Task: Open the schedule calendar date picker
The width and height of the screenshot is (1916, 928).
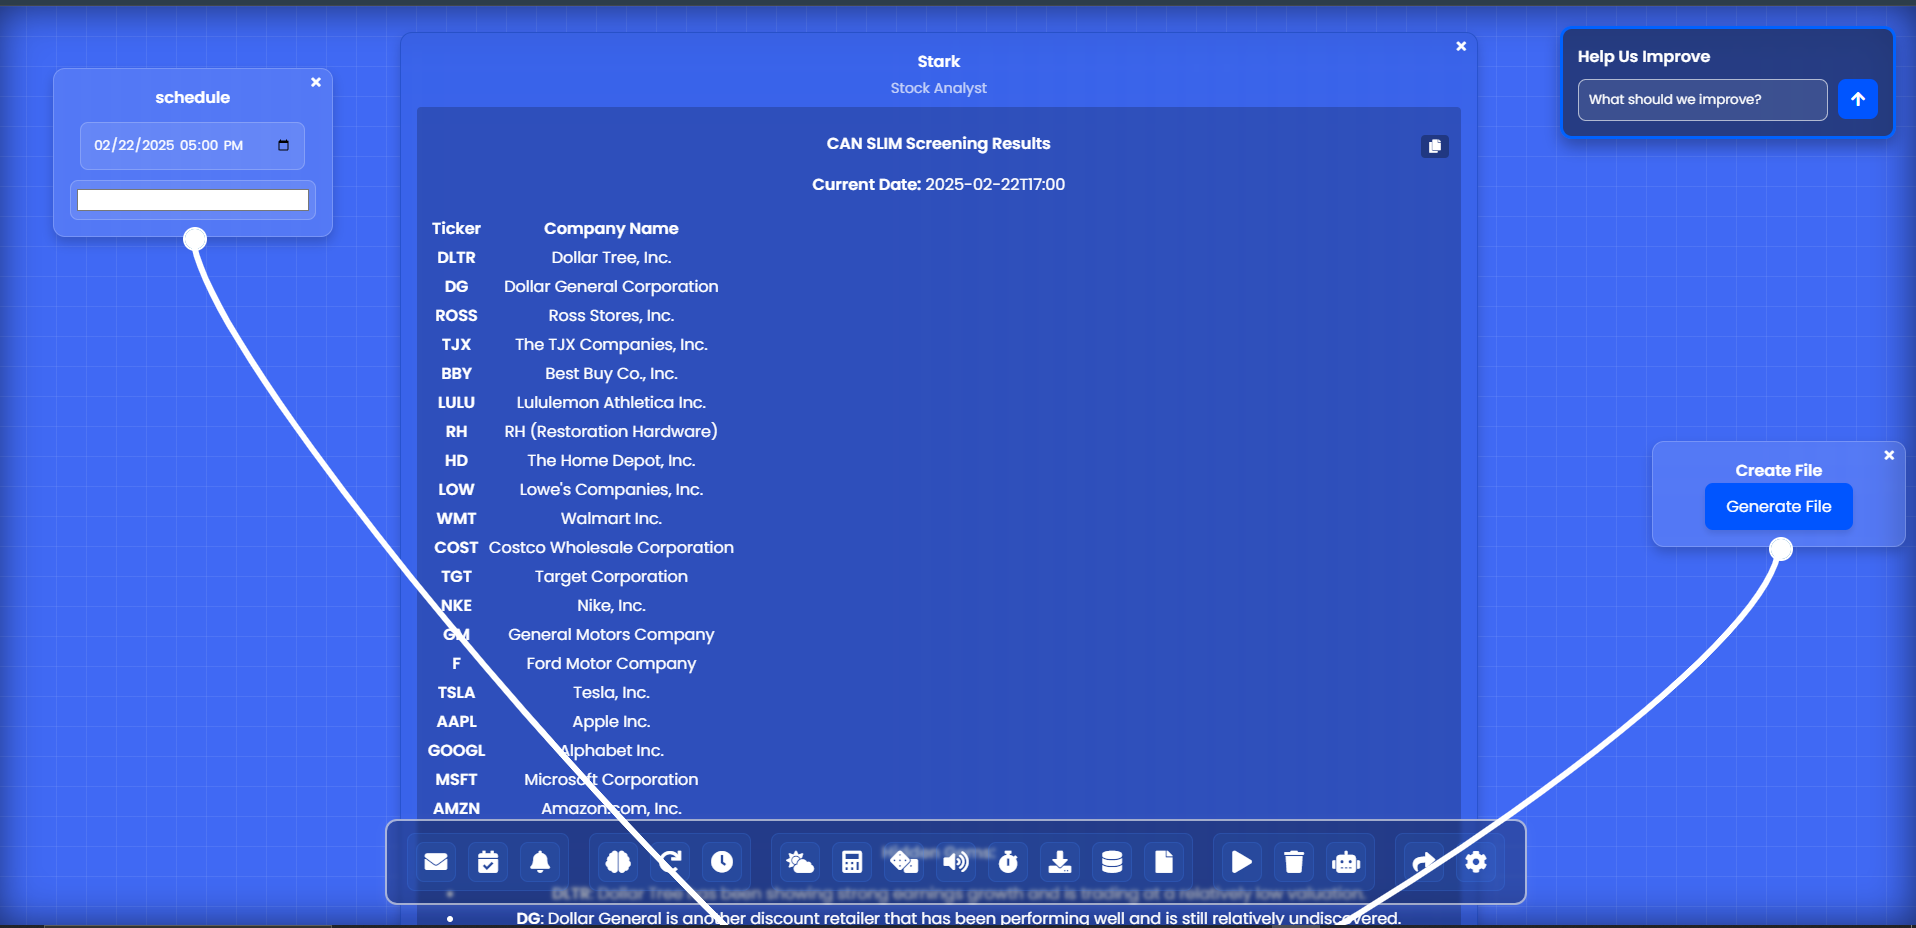Action: click(x=283, y=146)
